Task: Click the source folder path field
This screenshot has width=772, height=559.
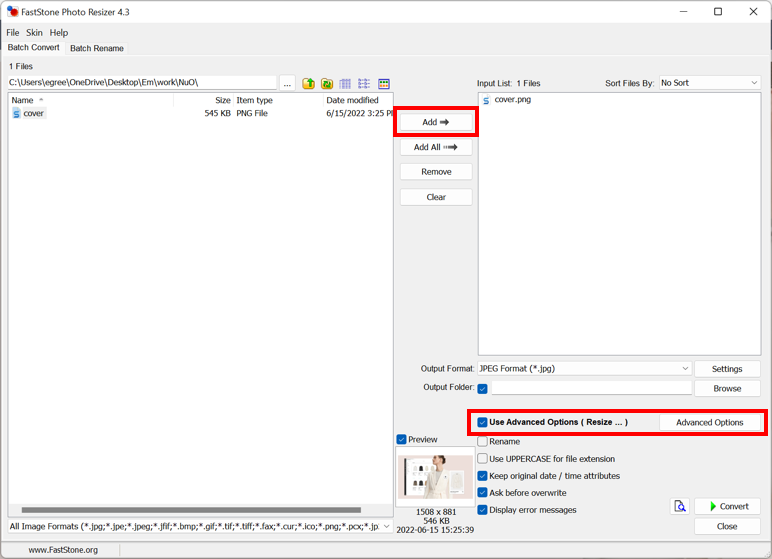Action: click(x=142, y=83)
